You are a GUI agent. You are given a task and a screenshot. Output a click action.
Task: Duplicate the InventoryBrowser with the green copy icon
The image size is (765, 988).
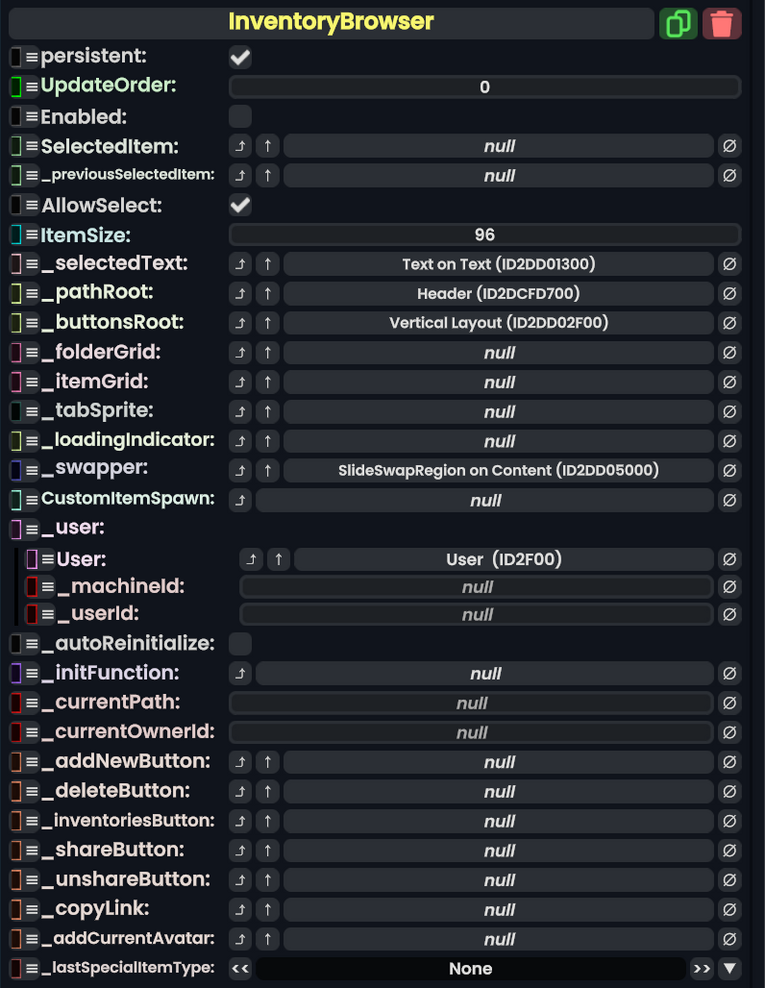pyautogui.click(x=679, y=22)
